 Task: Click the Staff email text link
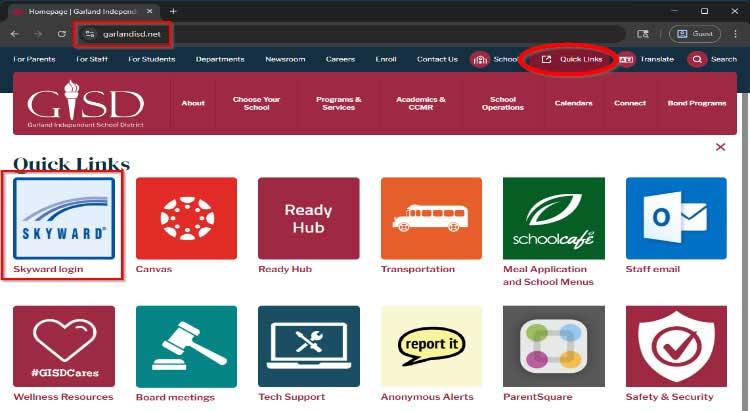[x=653, y=269]
